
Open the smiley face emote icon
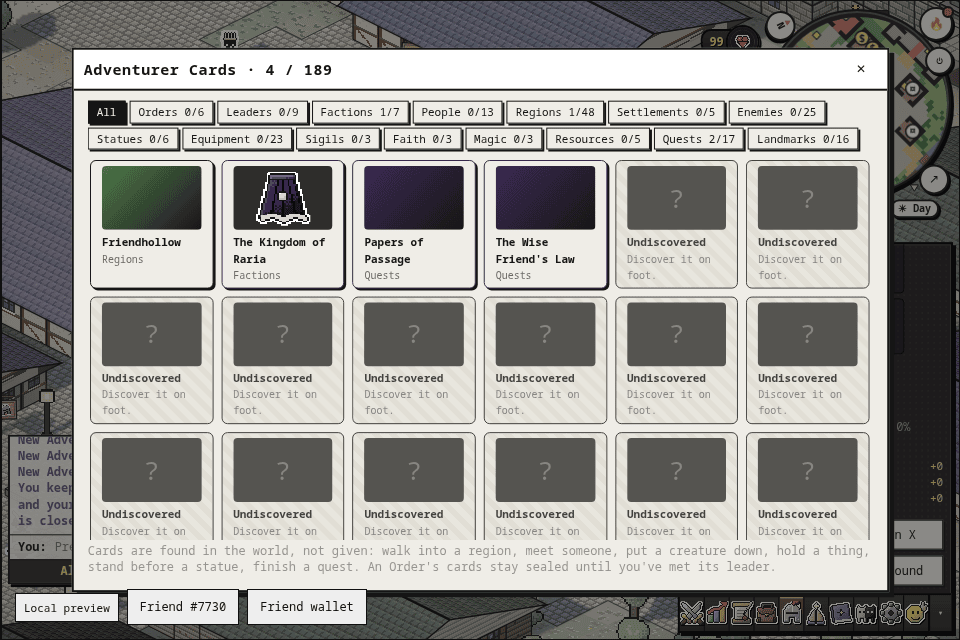click(x=916, y=612)
